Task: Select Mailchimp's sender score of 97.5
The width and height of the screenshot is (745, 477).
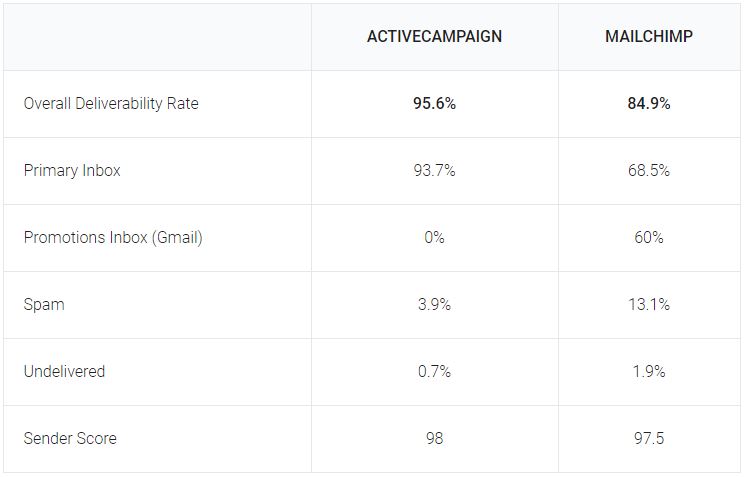Action: (649, 439)
